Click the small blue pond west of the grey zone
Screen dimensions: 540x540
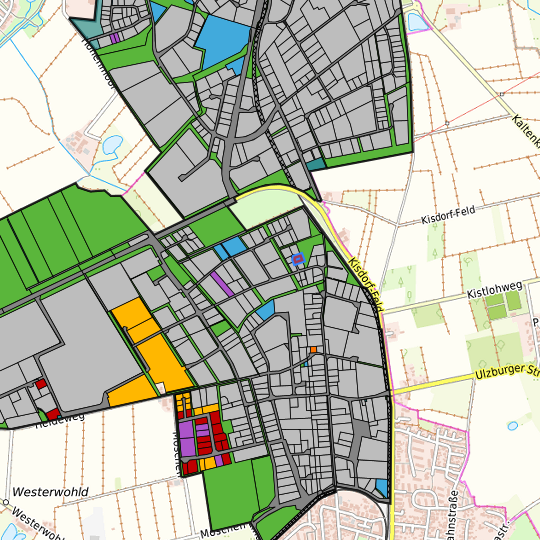tap(113, 145)
